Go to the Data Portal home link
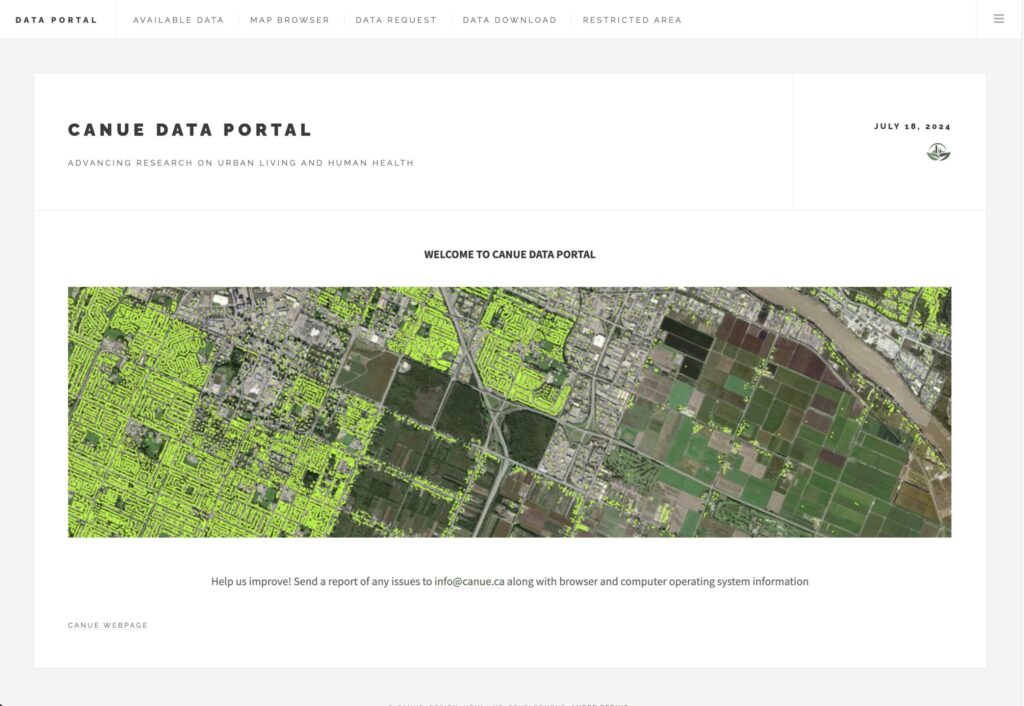Viewport: 1024px width, 706px height. click(x=56, y=20)
